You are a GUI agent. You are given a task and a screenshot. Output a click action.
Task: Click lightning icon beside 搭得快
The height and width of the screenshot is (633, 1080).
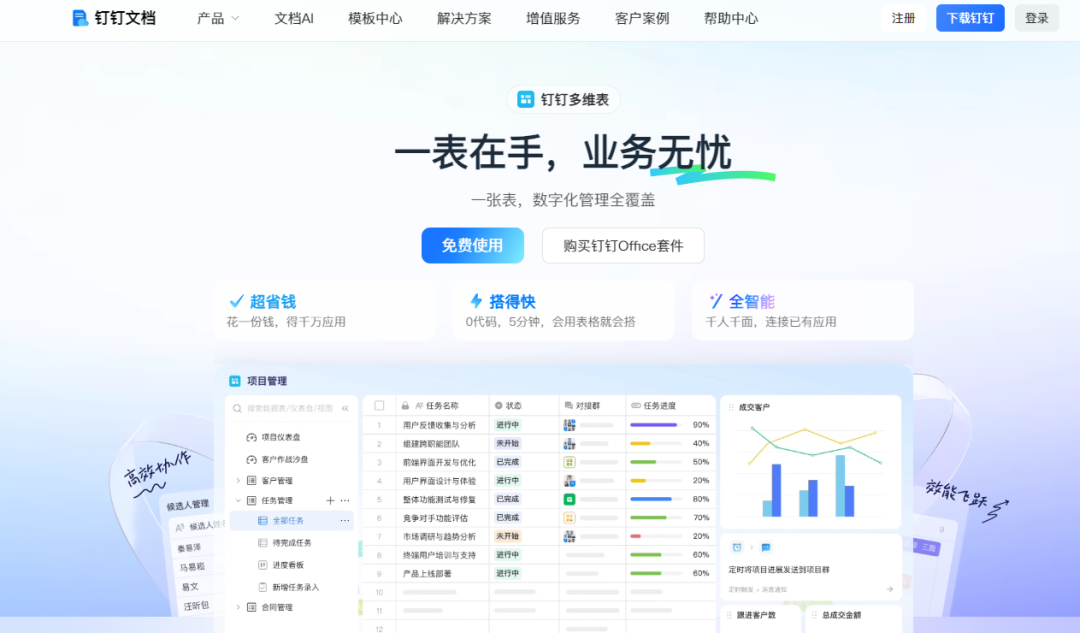click(x=476, y=301)
